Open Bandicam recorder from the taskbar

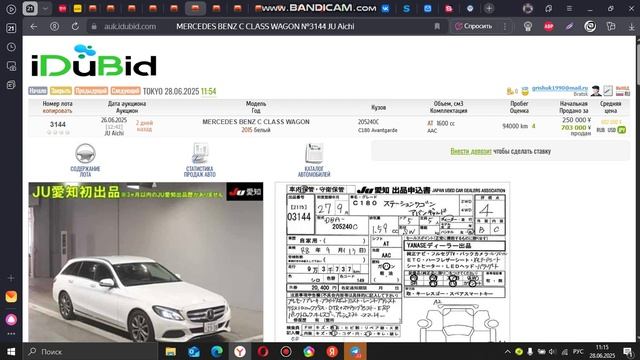click(x=286, y=351)
